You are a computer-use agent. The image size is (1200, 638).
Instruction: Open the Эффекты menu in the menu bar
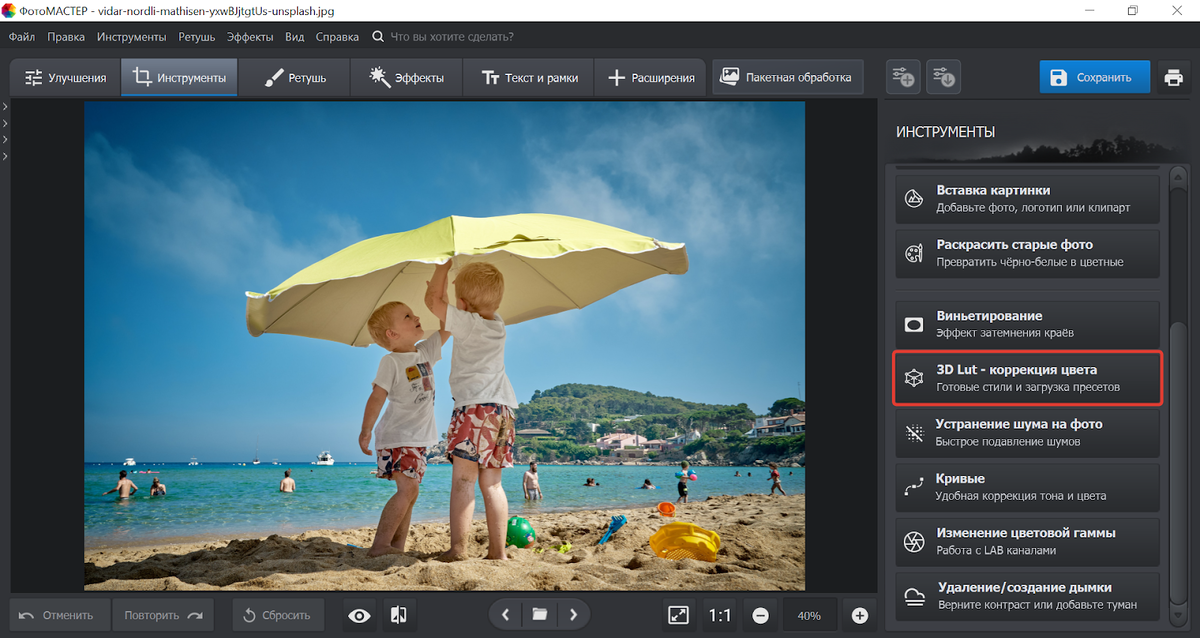click(250, 37)
